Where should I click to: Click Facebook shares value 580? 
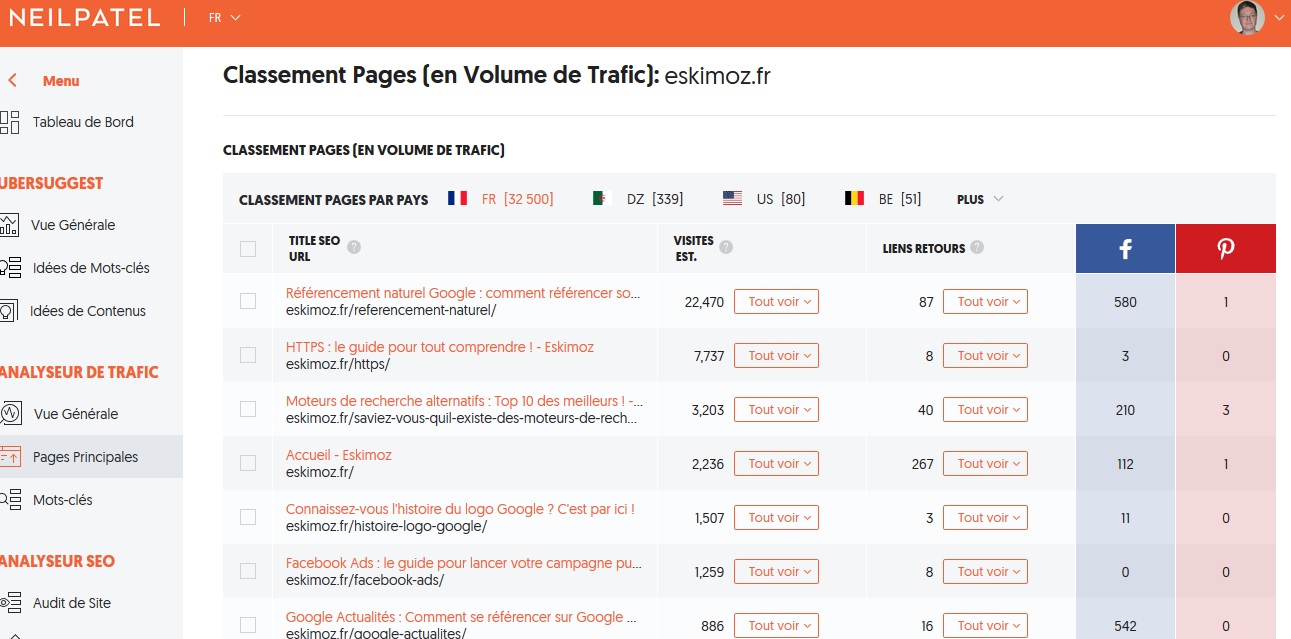pyautogui.click(x=1125, y=302)
